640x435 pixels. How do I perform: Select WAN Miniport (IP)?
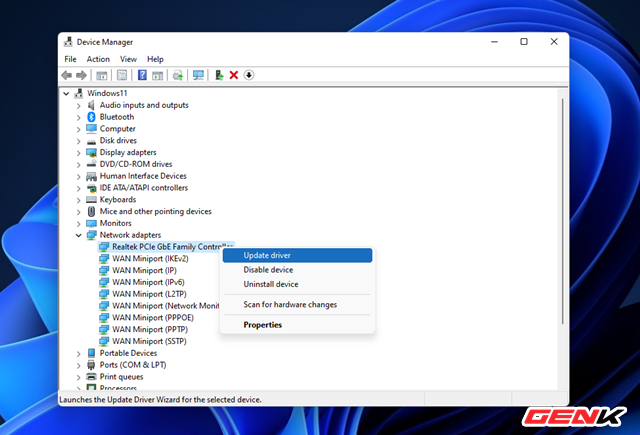point(144,271)
